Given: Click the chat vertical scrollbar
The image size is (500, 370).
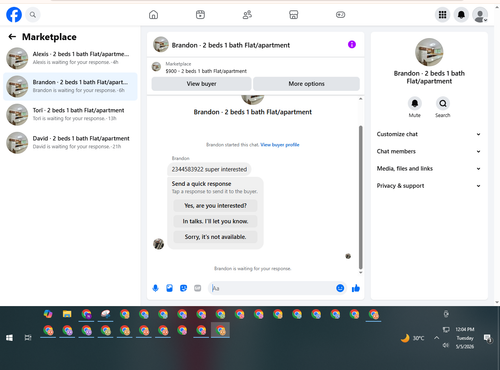Looking at the screenshot, I should [x=360, y=197].
